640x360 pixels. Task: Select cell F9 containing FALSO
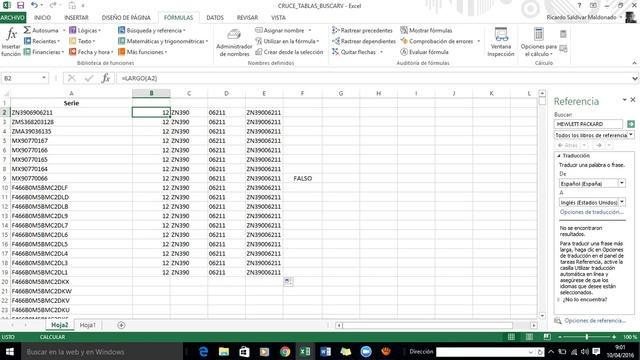click(x=302, y=178)
